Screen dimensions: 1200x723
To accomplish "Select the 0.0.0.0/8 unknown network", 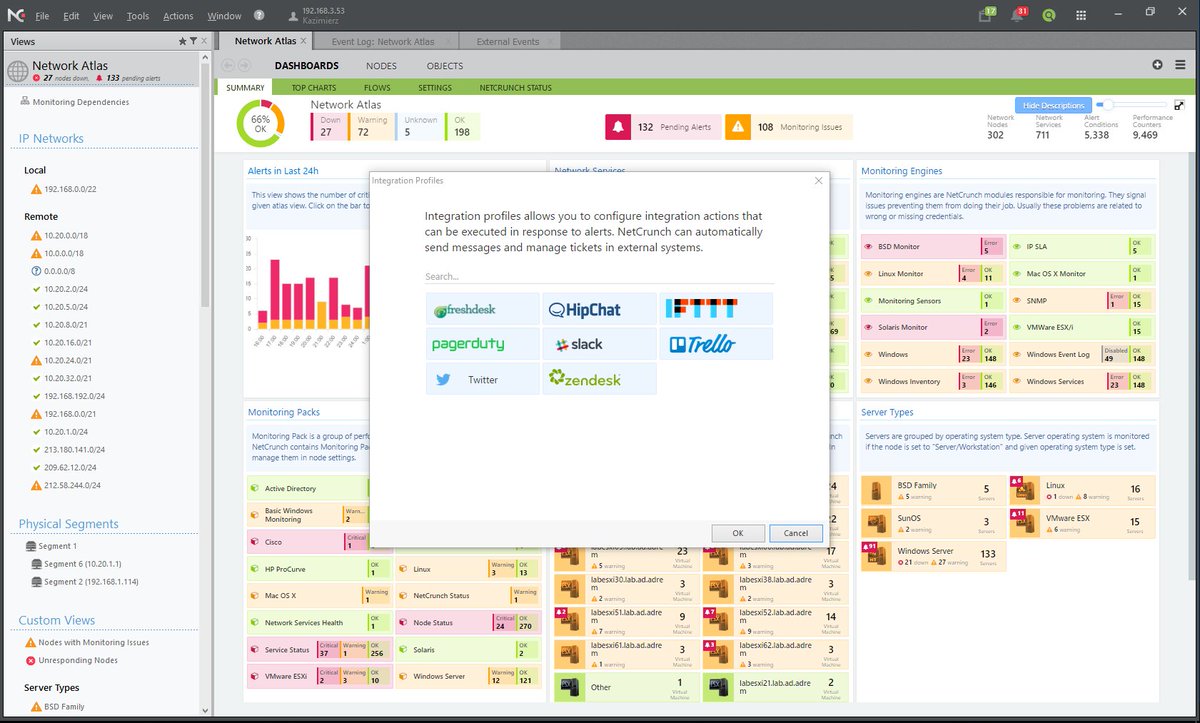I will 59,270.
